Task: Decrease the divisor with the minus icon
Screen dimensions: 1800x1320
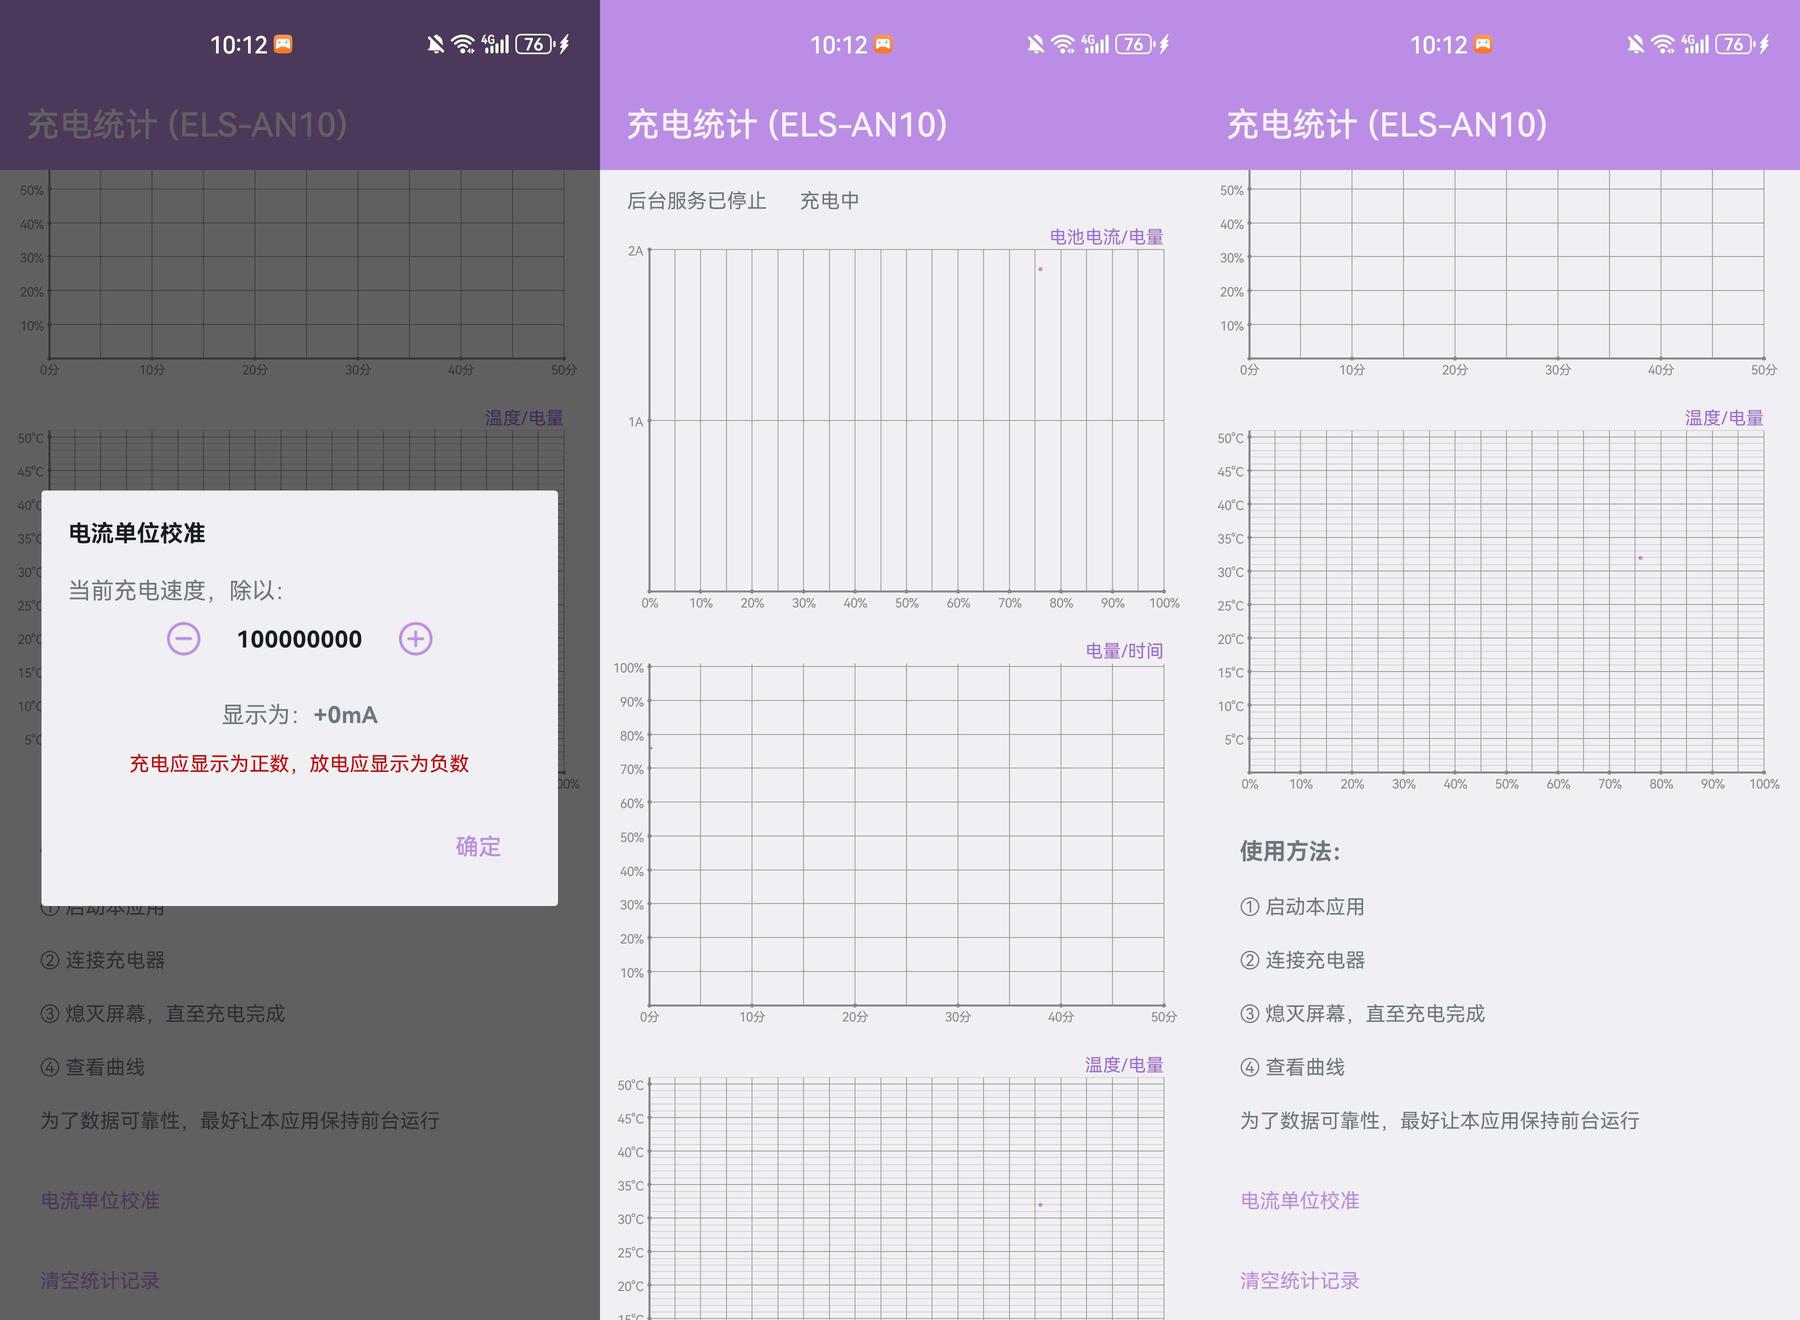Action: [x=183, y=639]
